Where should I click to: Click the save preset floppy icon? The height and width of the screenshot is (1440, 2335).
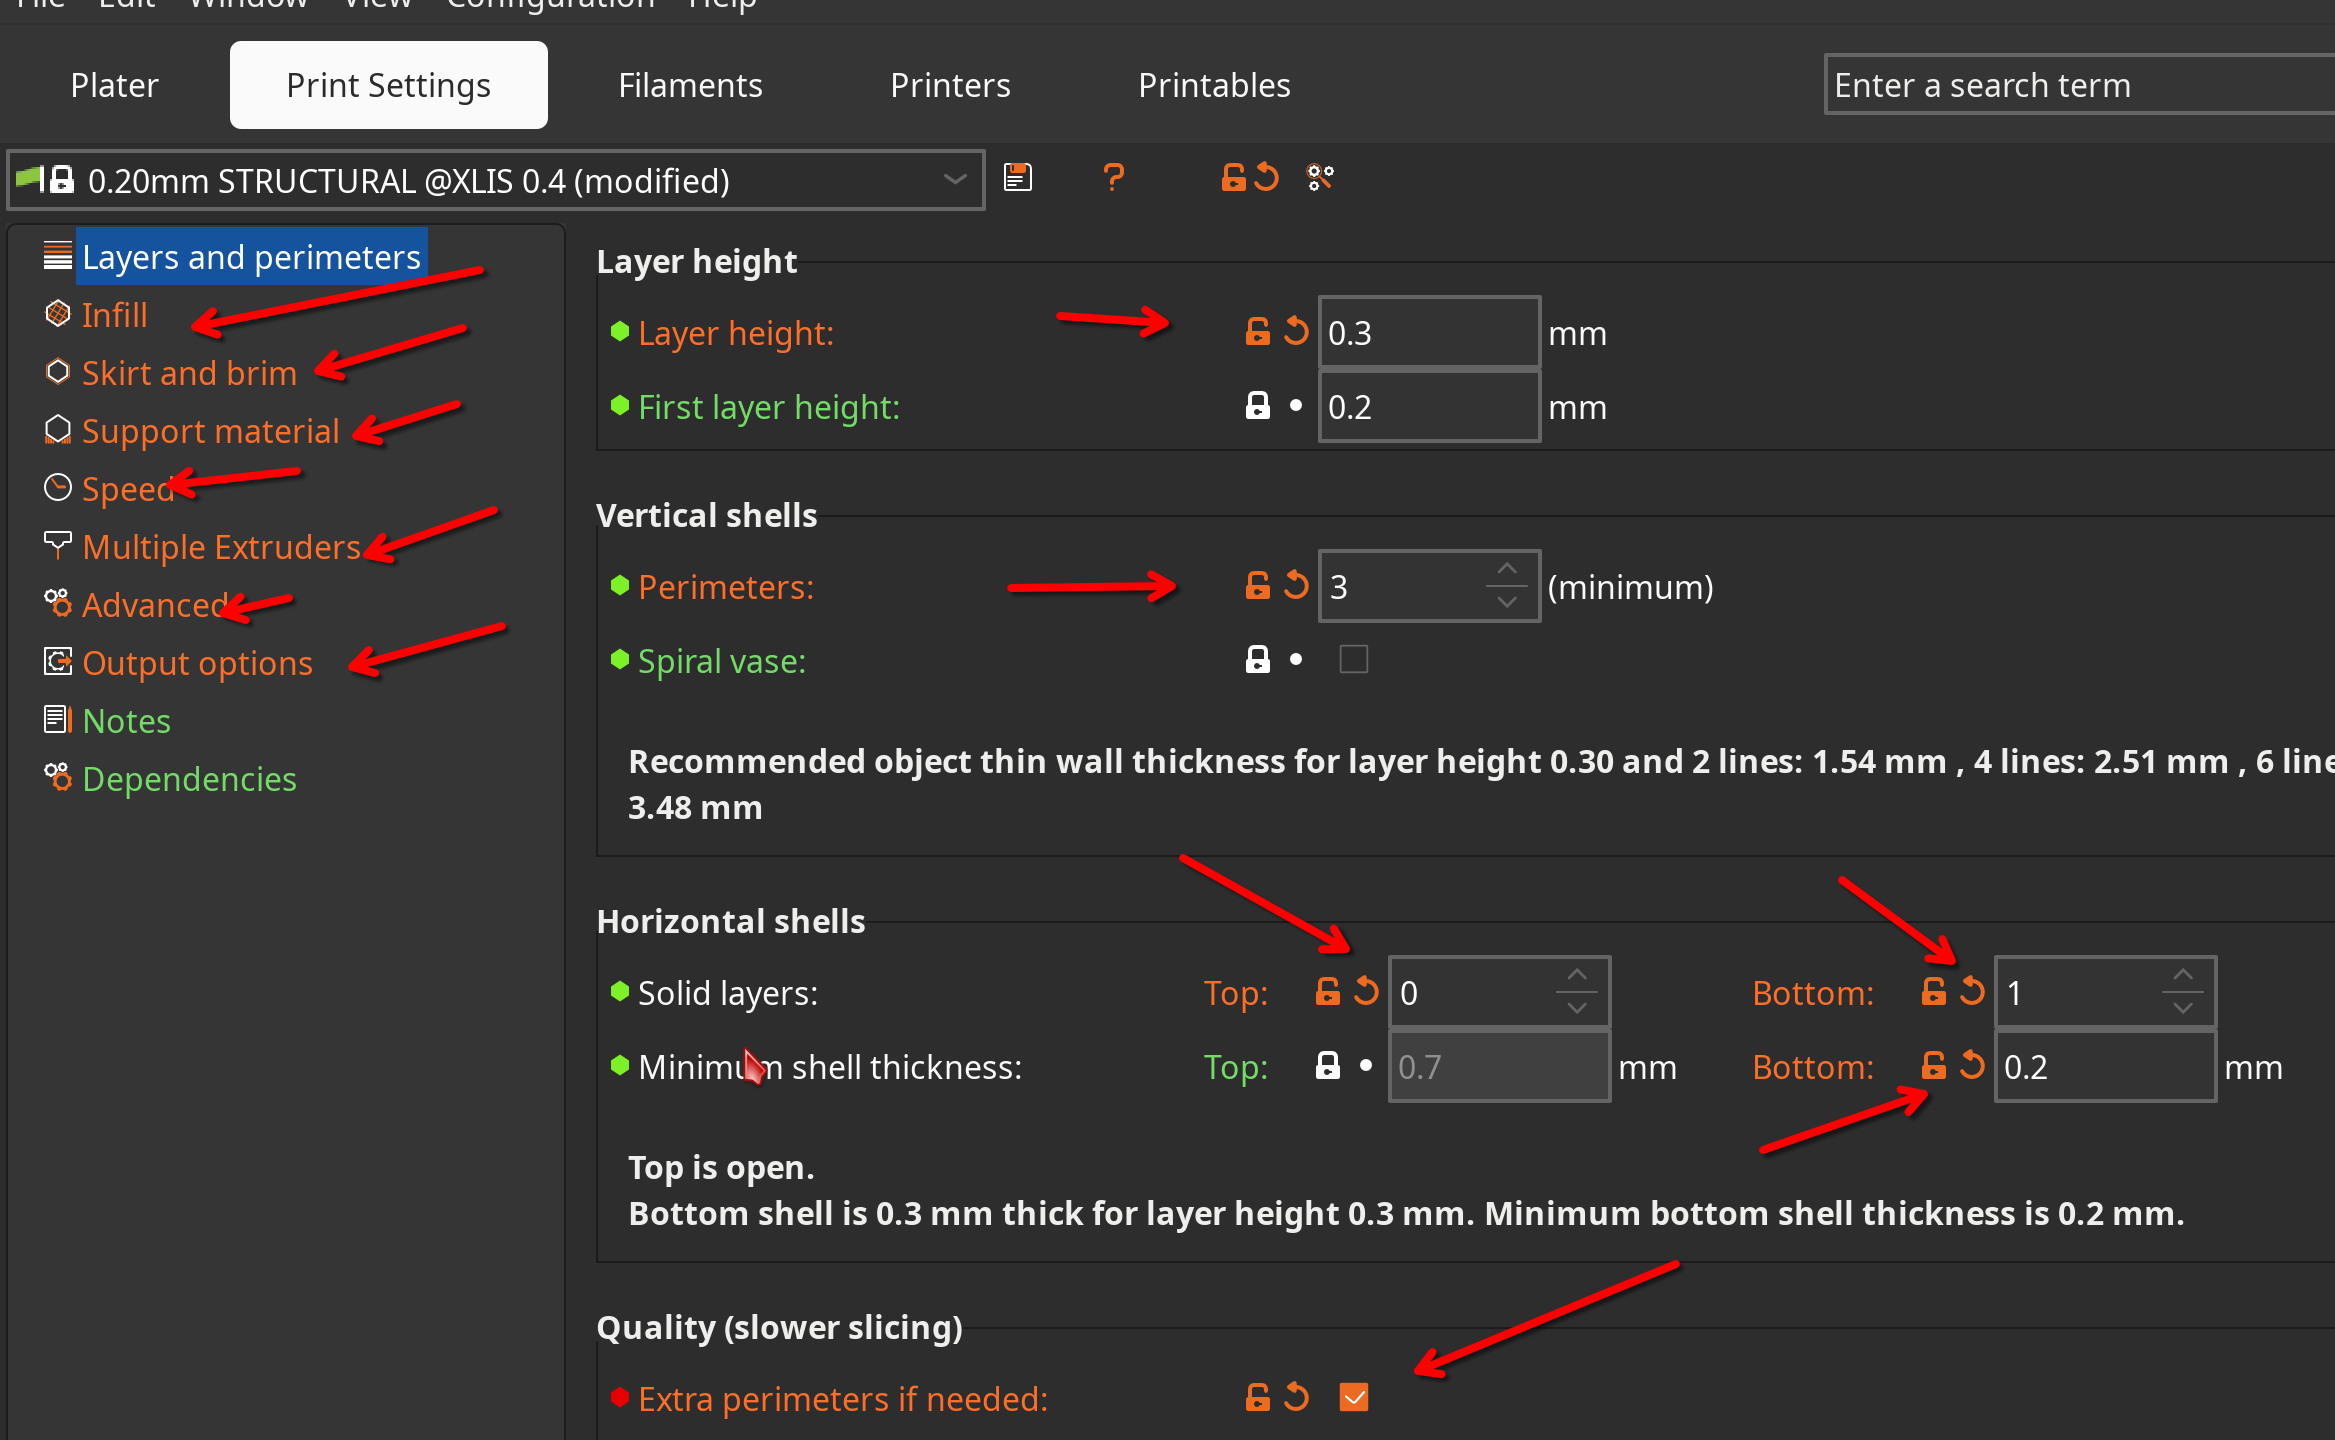click(x=1017, y=178)
